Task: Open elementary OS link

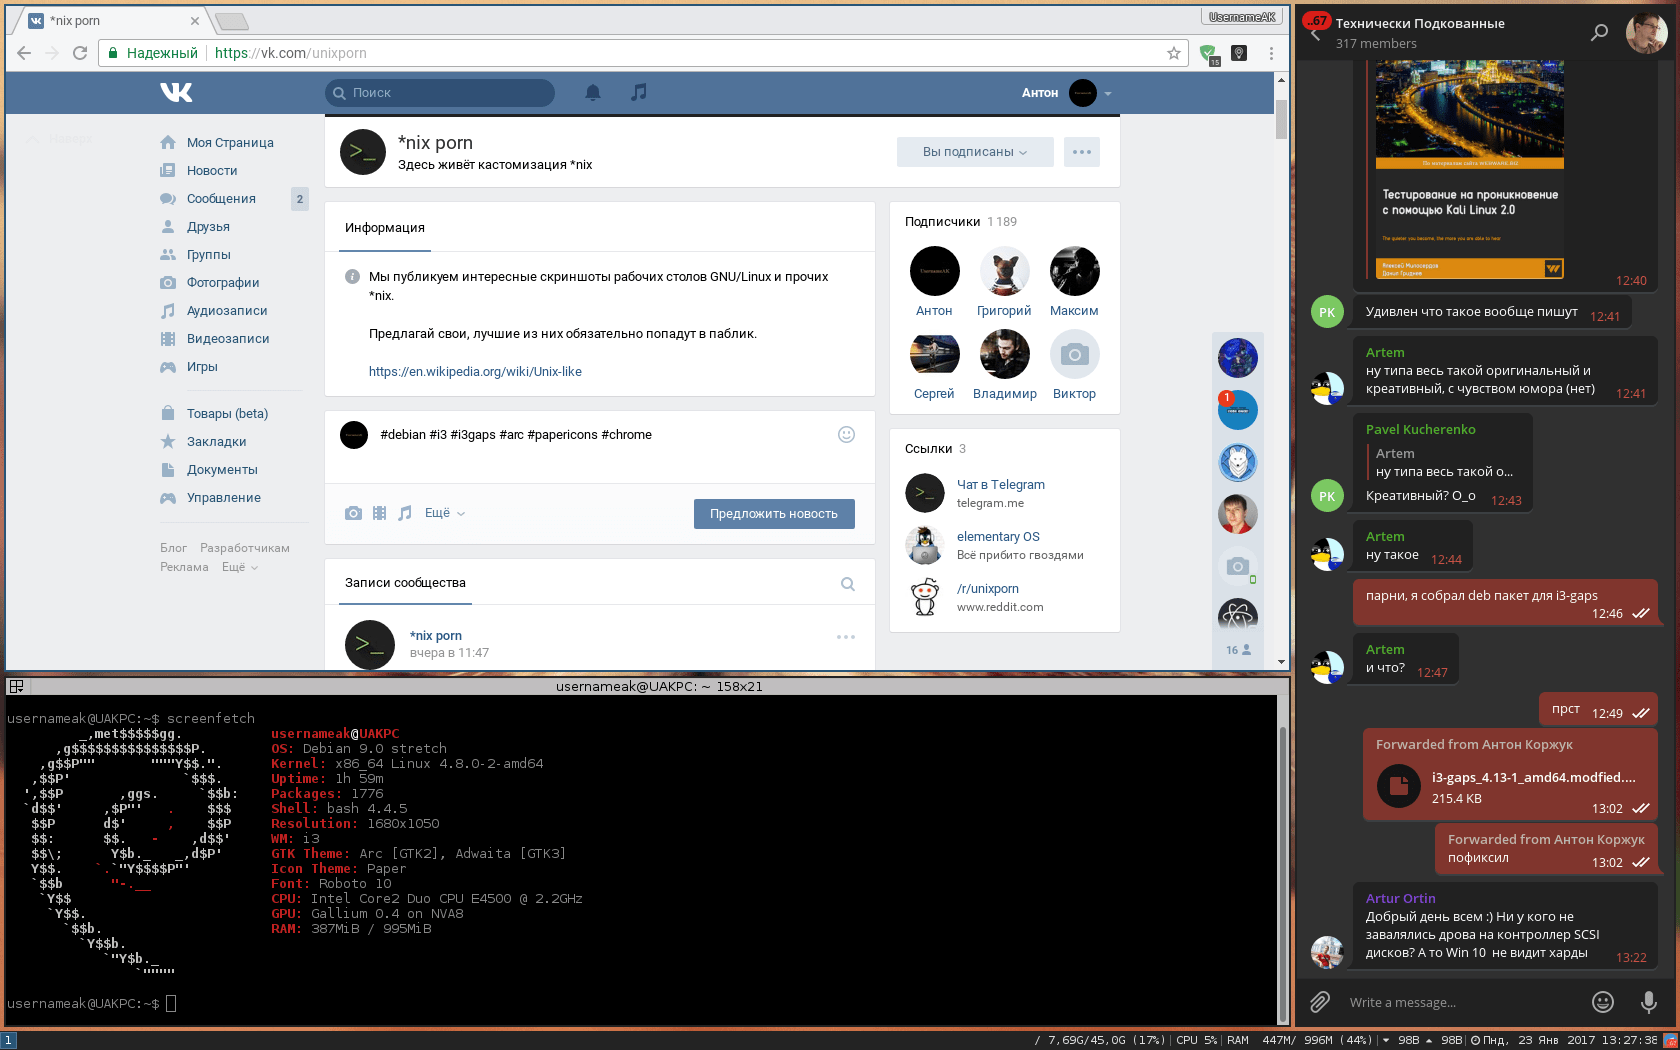Action: click(998, 537)
